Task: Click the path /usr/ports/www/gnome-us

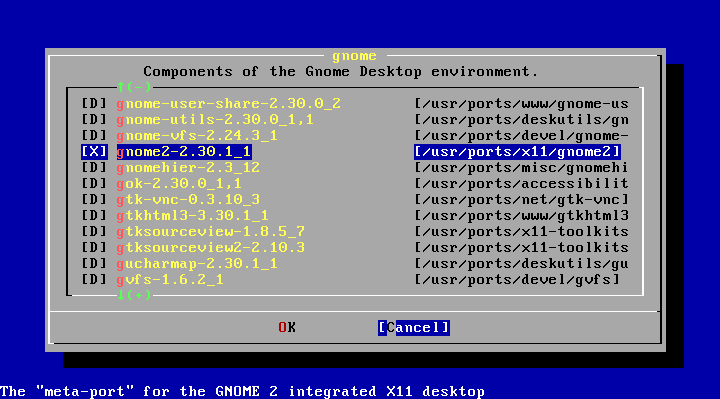Action: point(522,104)
